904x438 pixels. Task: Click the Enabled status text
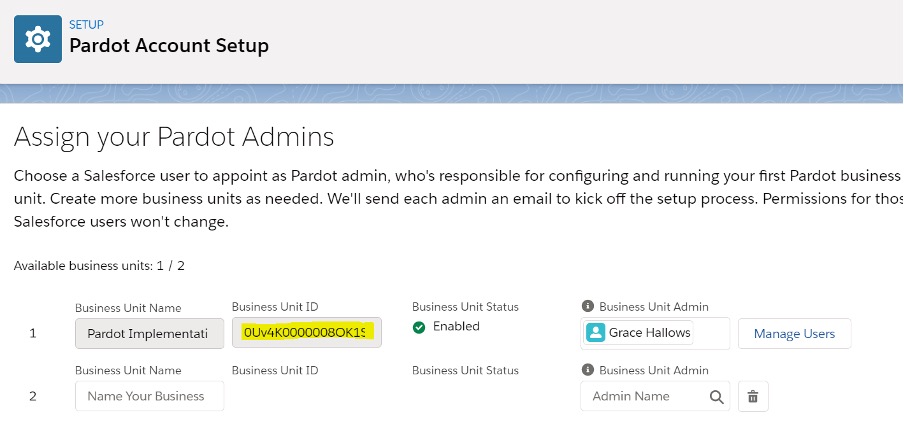[x=456, y=326]
